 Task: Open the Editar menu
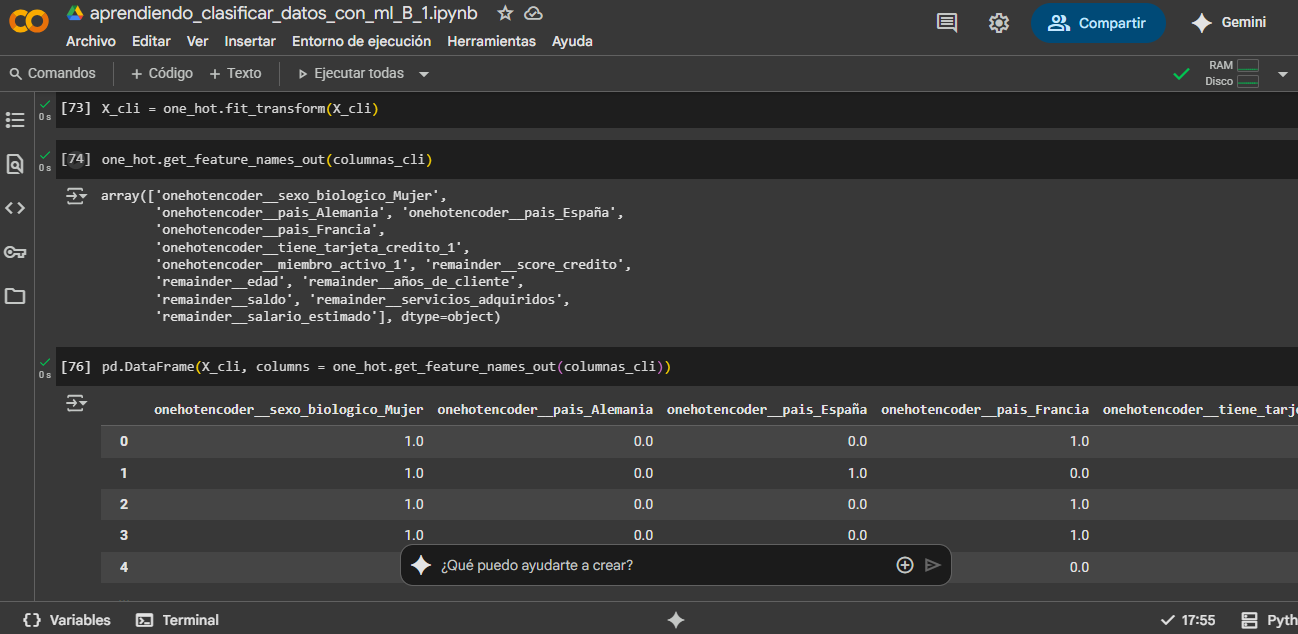[x=151, y=41]
